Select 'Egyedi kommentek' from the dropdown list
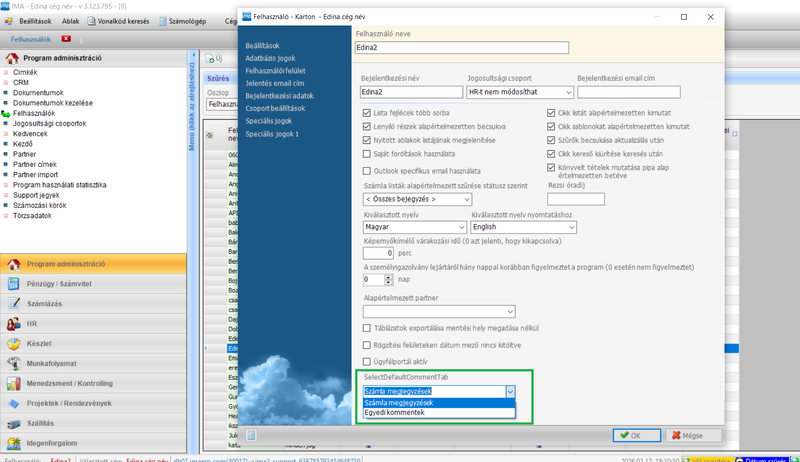Image resolution: width=800 pixels, height=462 pixels. click(395, 412)
